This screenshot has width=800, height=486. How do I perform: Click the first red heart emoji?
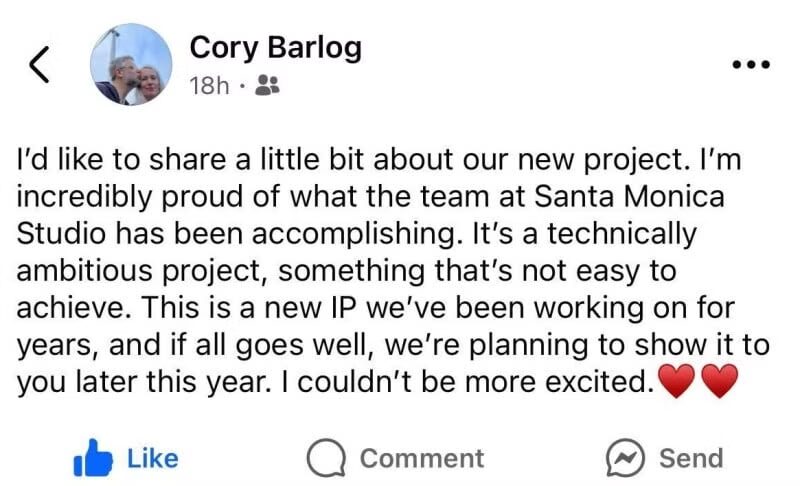pyautogui.click(x=677, y=381)
